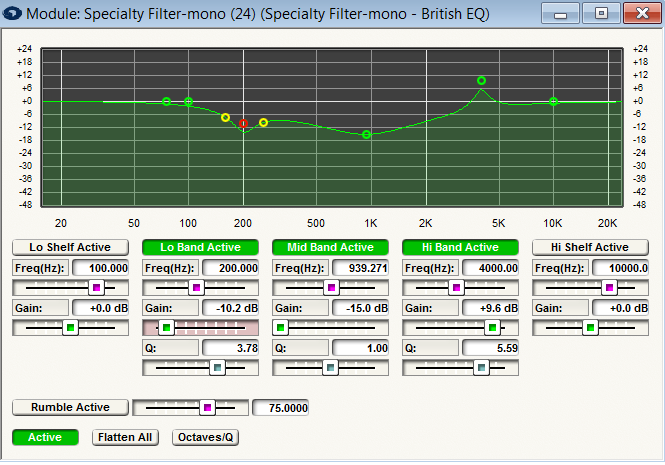Click the Mid Band frequency slider thumb
The height and width of the screenshot is (465, 665).
331,288
